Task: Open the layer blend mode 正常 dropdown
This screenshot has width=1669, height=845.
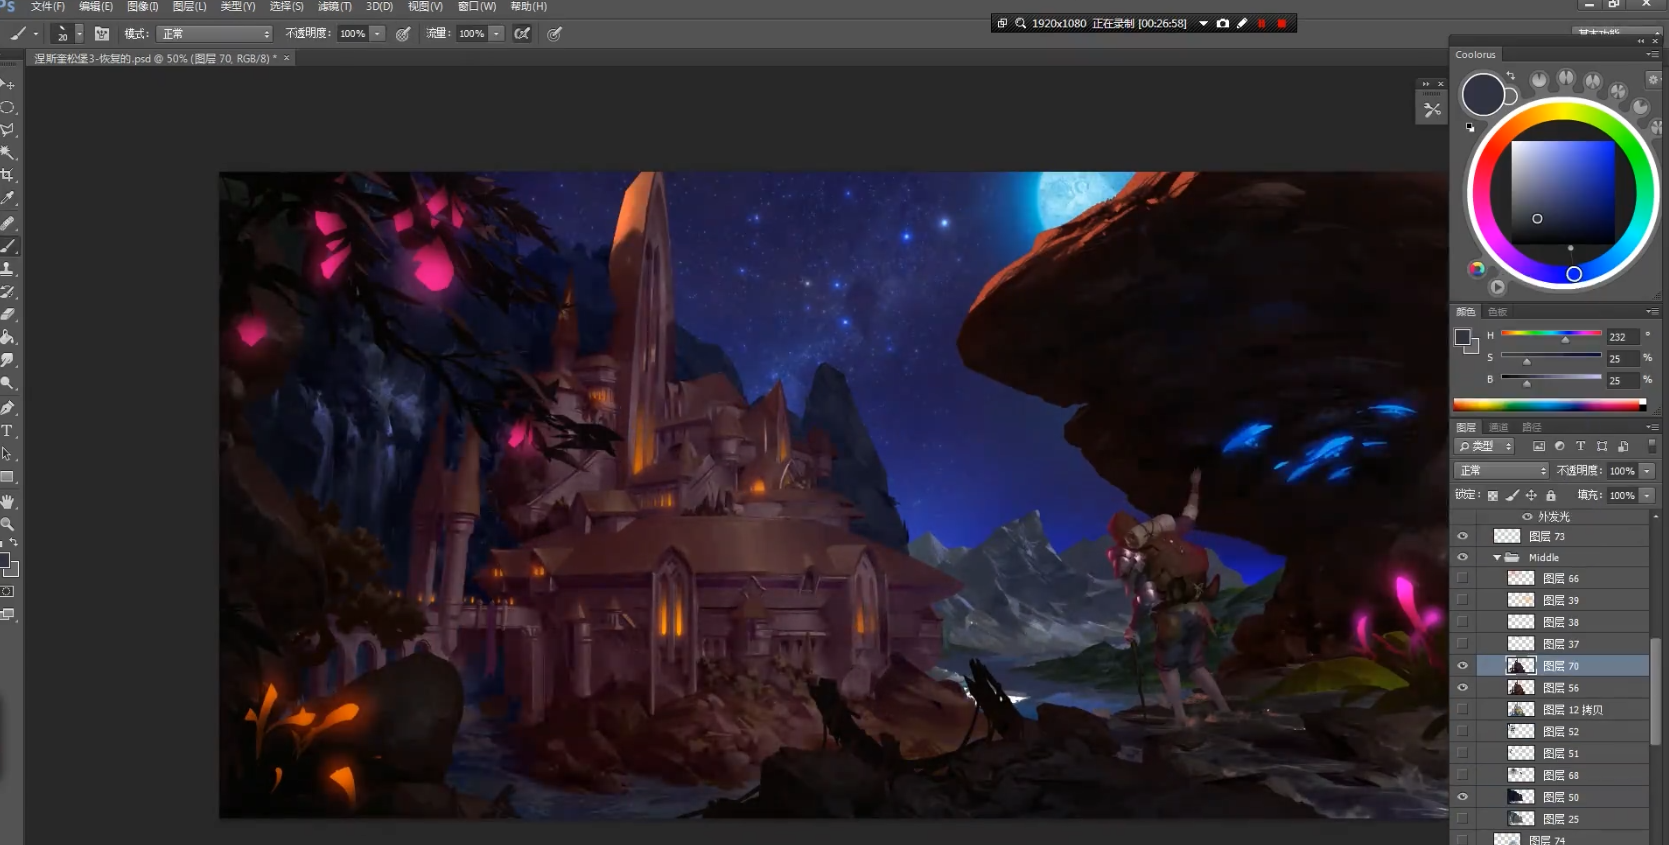Action: pyautogui.click(x=1500, y=470)
